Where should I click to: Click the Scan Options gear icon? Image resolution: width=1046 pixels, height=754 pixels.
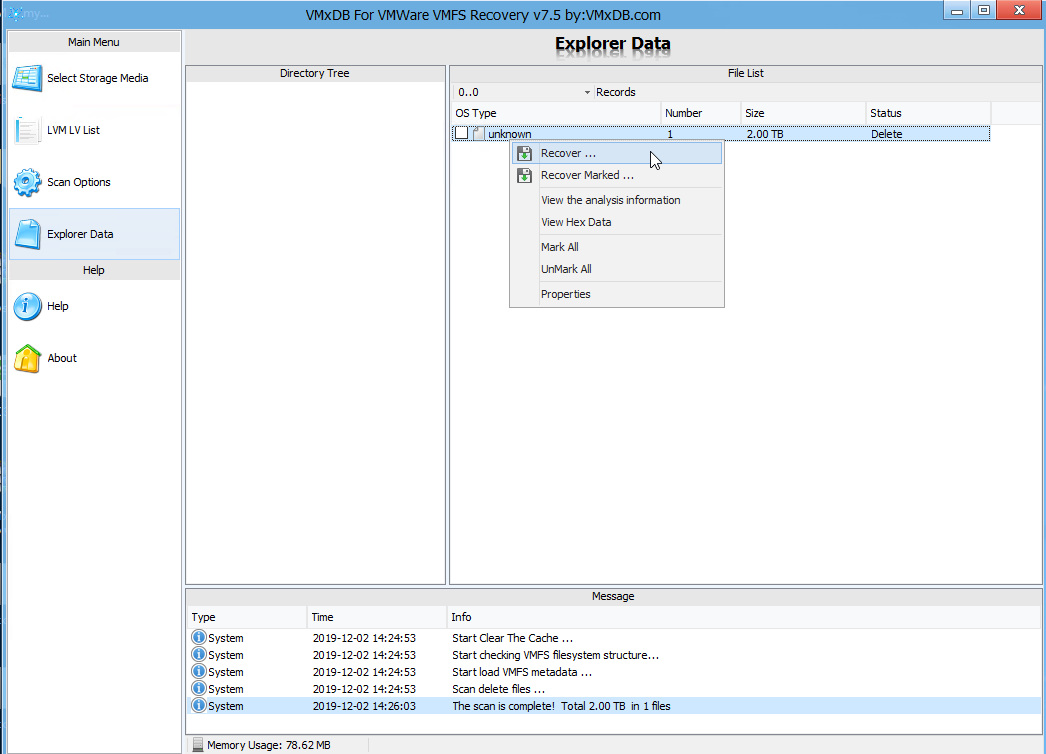click(27, 182)
